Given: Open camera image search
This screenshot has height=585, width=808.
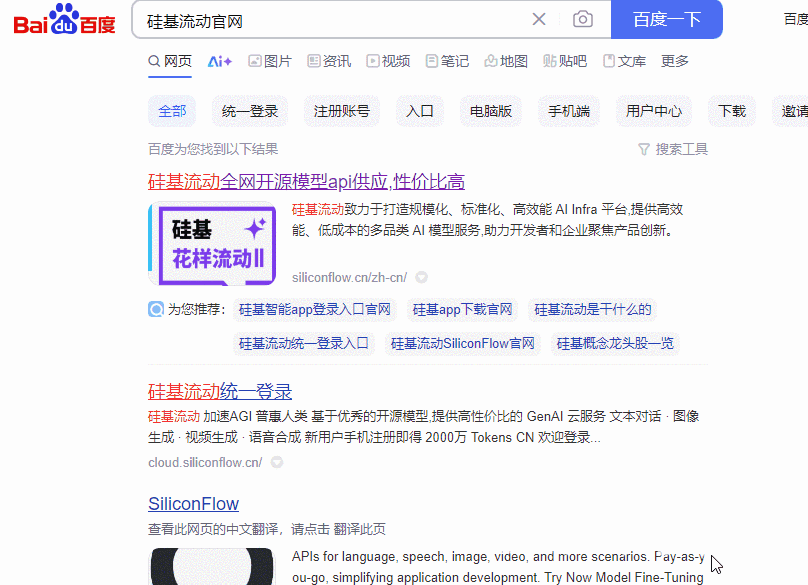Looking at the screenshot, I should [x=582, y=20].
